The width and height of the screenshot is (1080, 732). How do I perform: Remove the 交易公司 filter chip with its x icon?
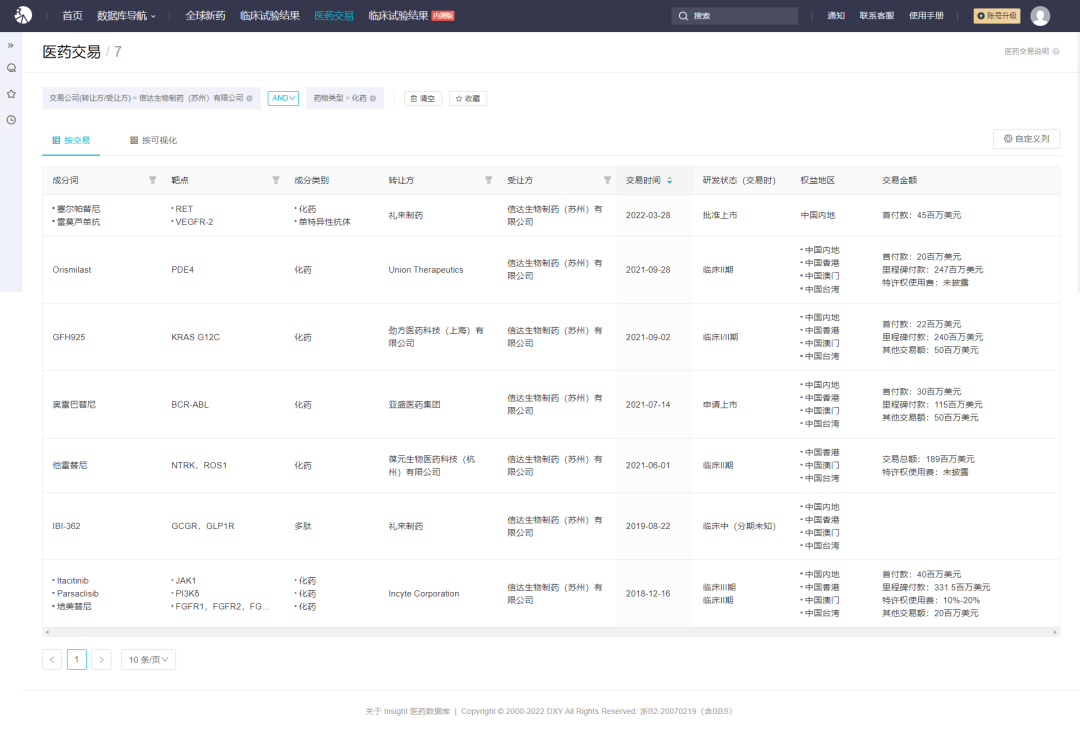tap(249, 98)
